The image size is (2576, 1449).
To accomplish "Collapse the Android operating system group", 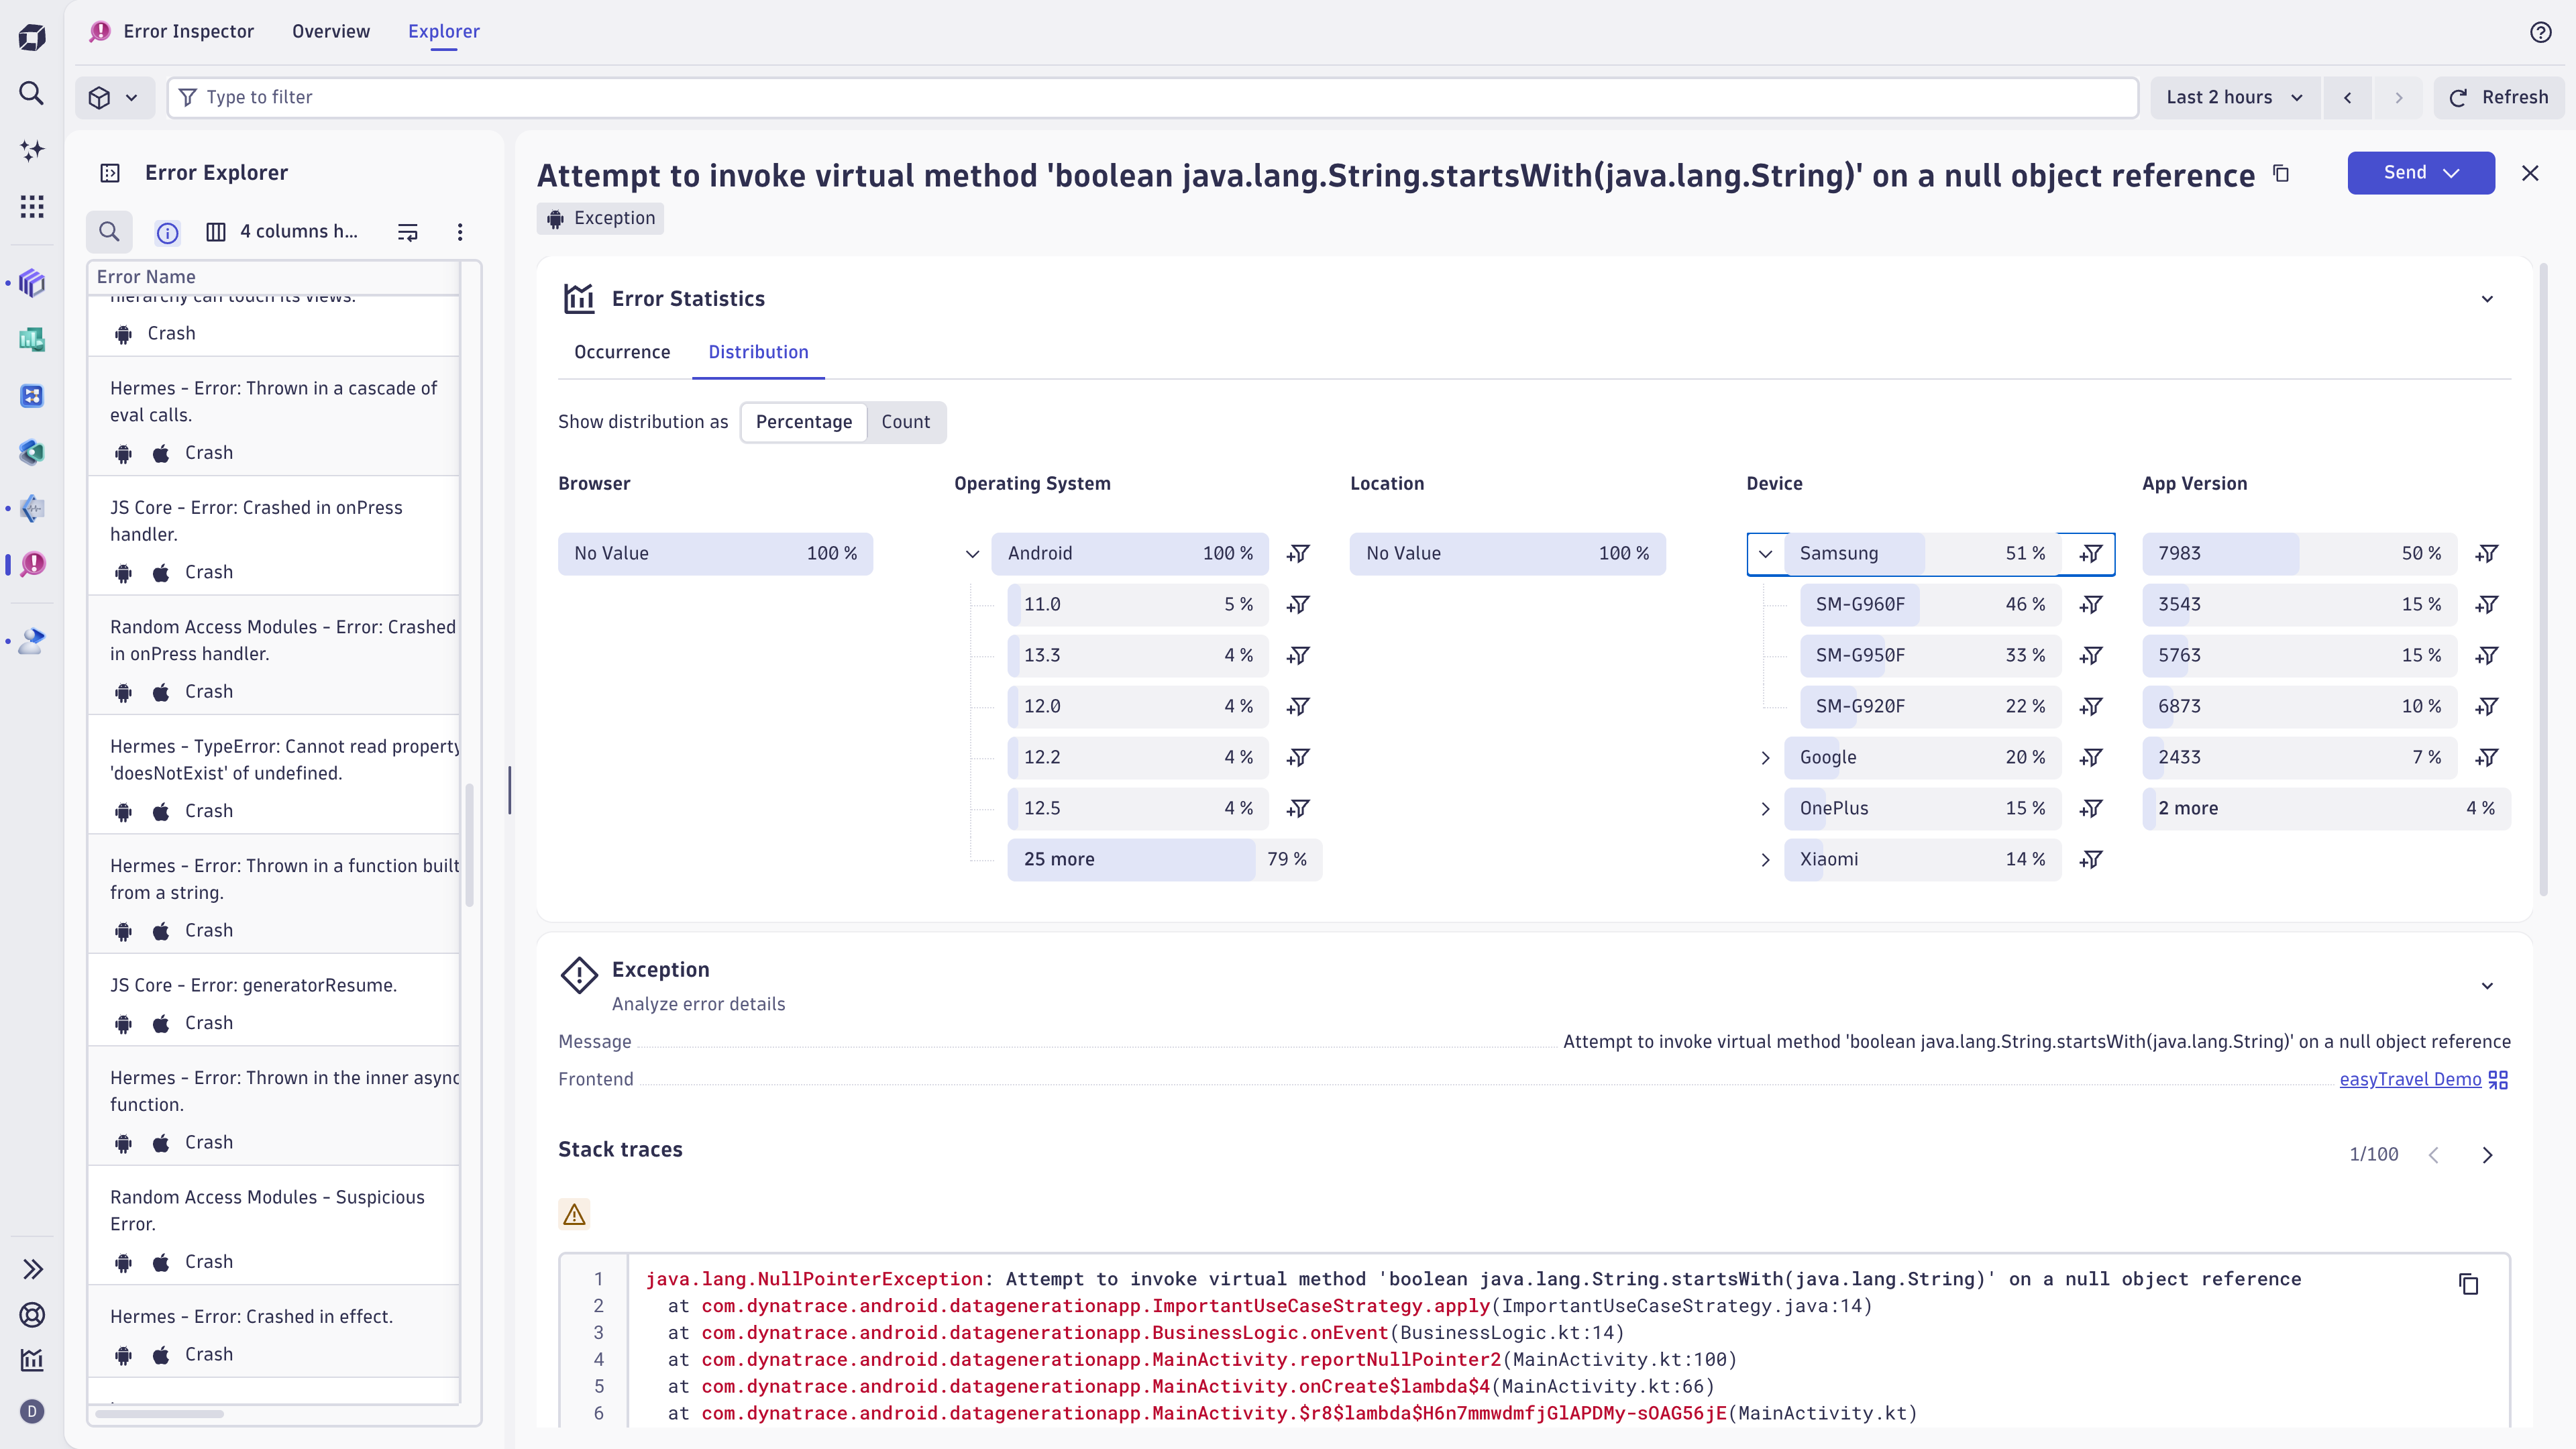I will point(971,554).
